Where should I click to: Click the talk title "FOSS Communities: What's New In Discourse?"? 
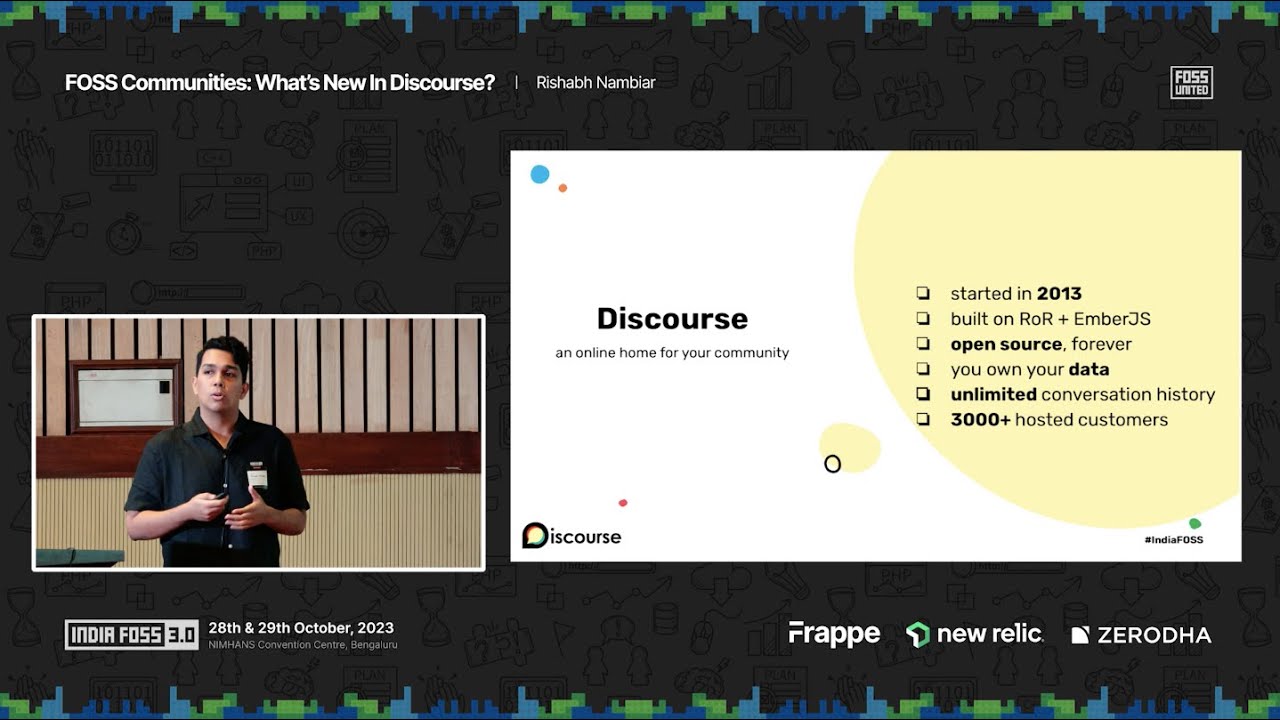pyautogui.click(x=280, y=83)
